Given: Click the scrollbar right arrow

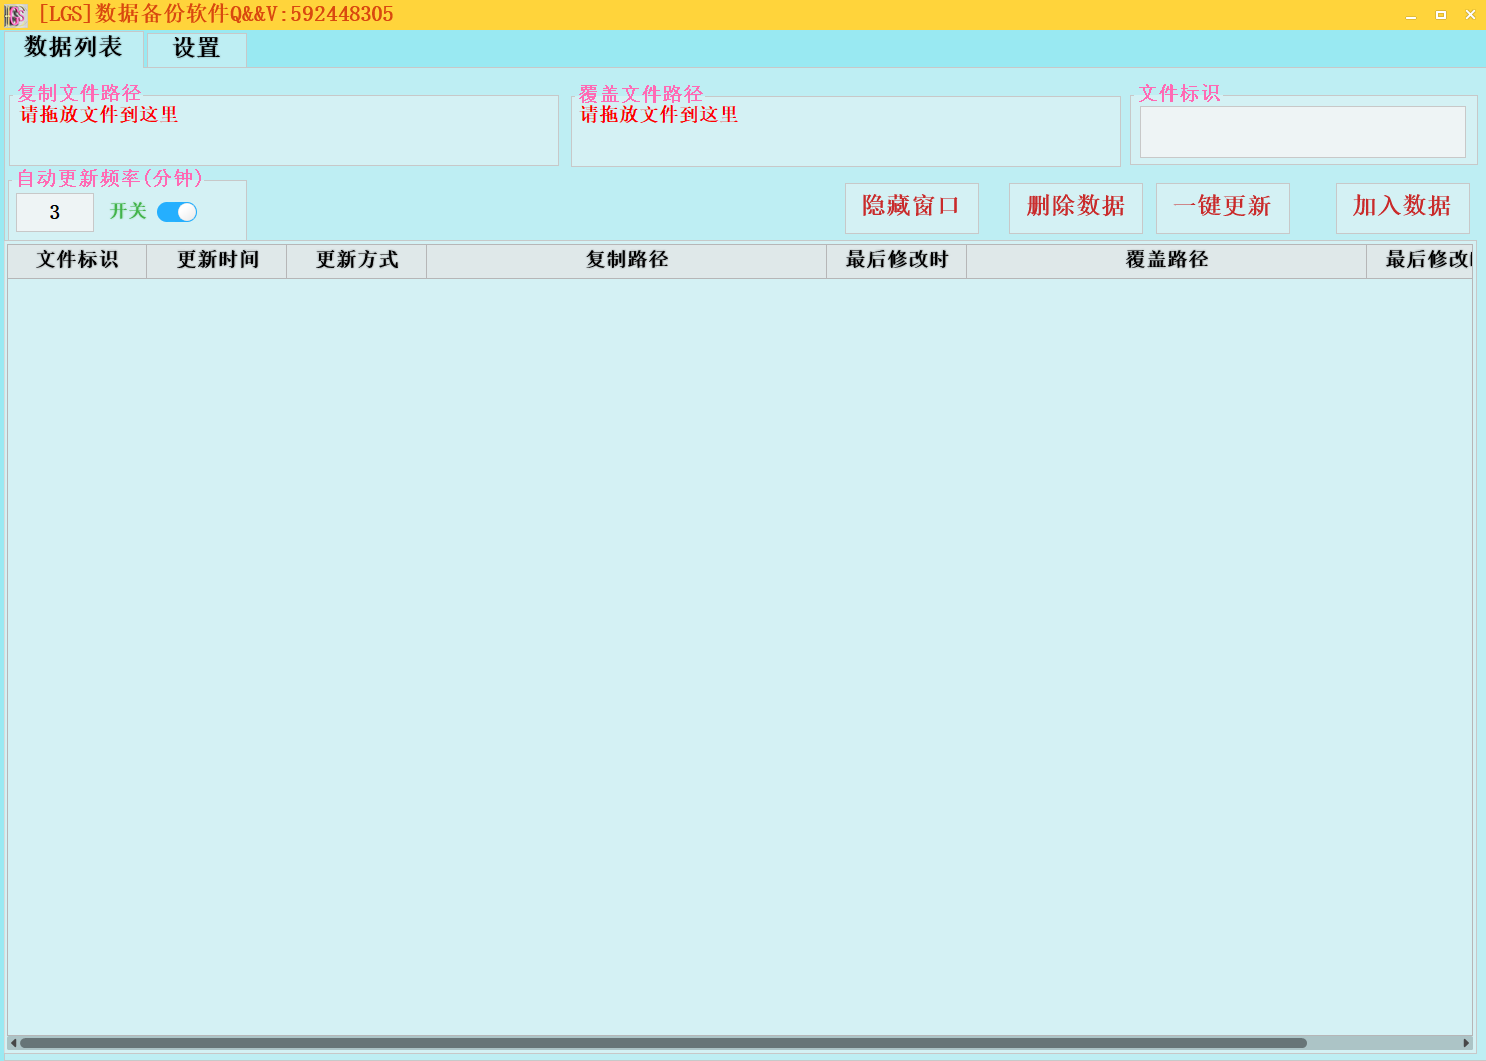Looking at the screenshot, I should tap(1466, 1043).
